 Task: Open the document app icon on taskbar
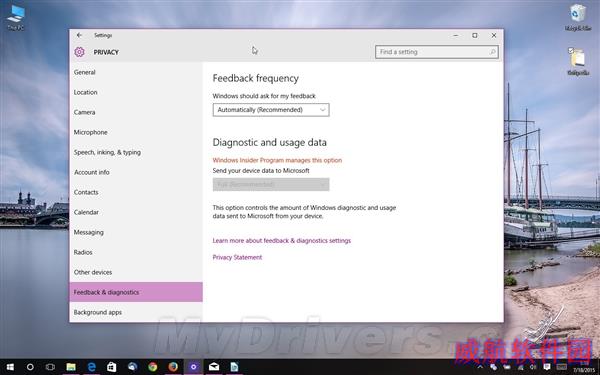point(234,367)
